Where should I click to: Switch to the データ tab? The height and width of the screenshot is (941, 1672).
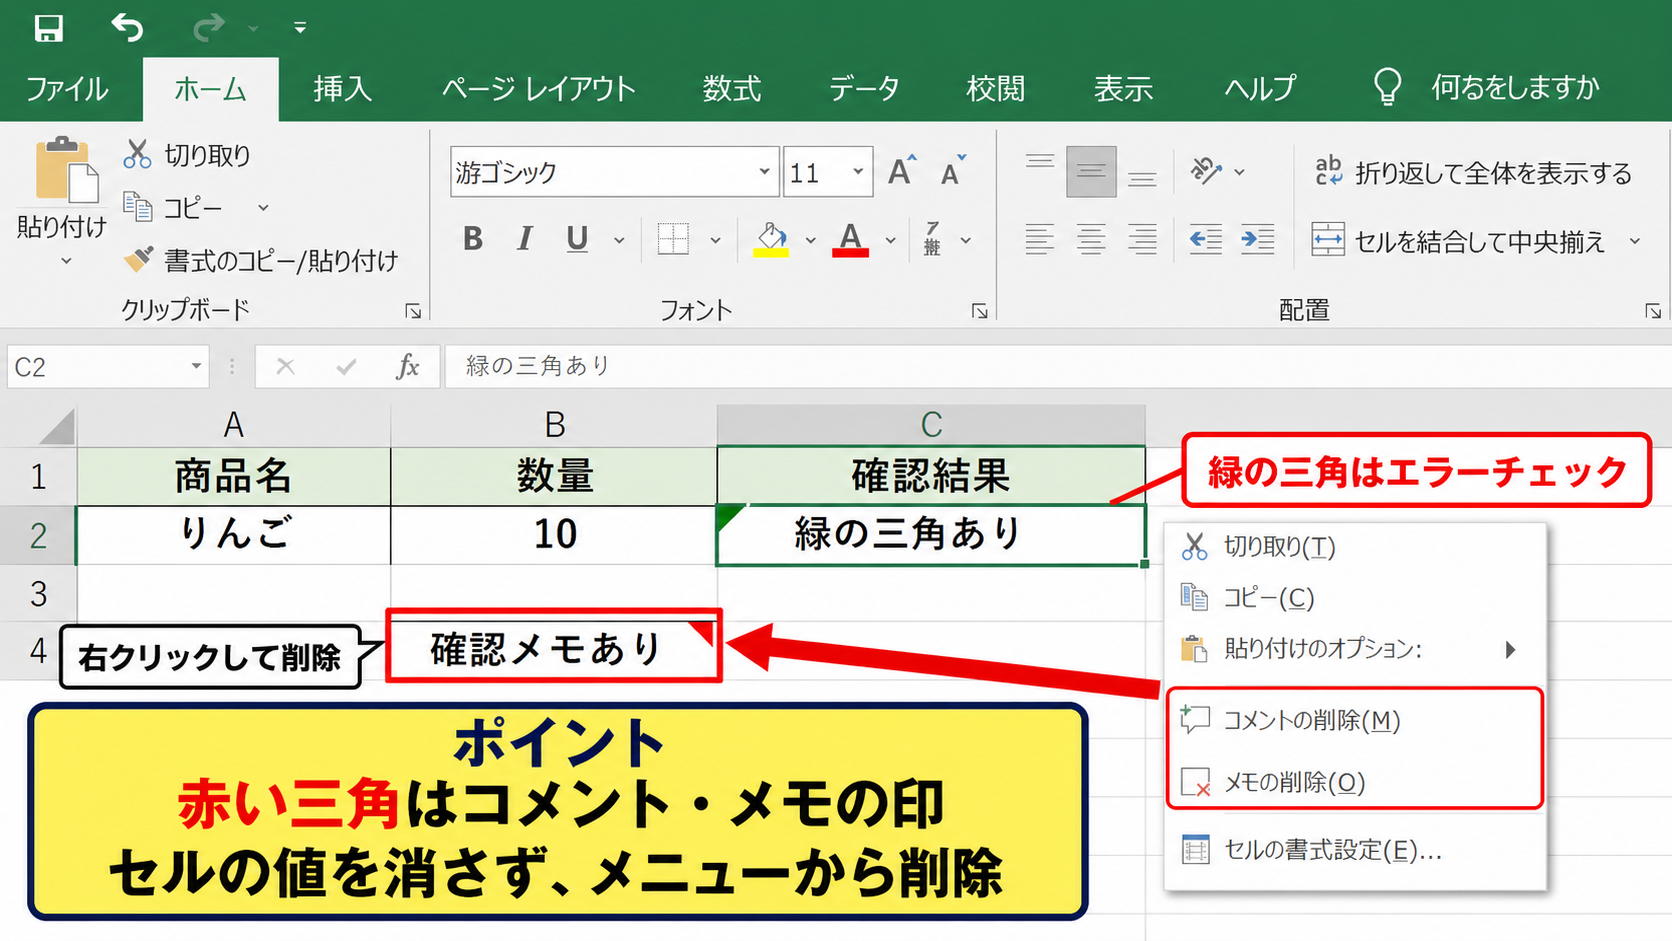click(864, 89)
